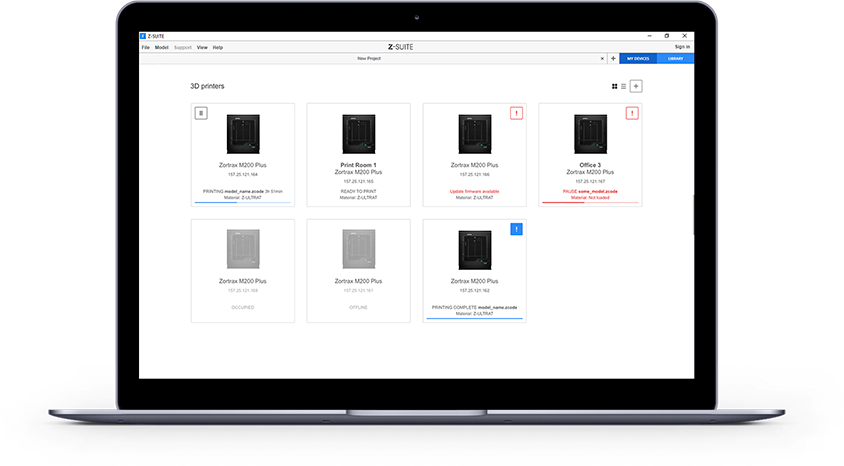Open the View menu
844x466 pixels.
(x=202, y=47)
